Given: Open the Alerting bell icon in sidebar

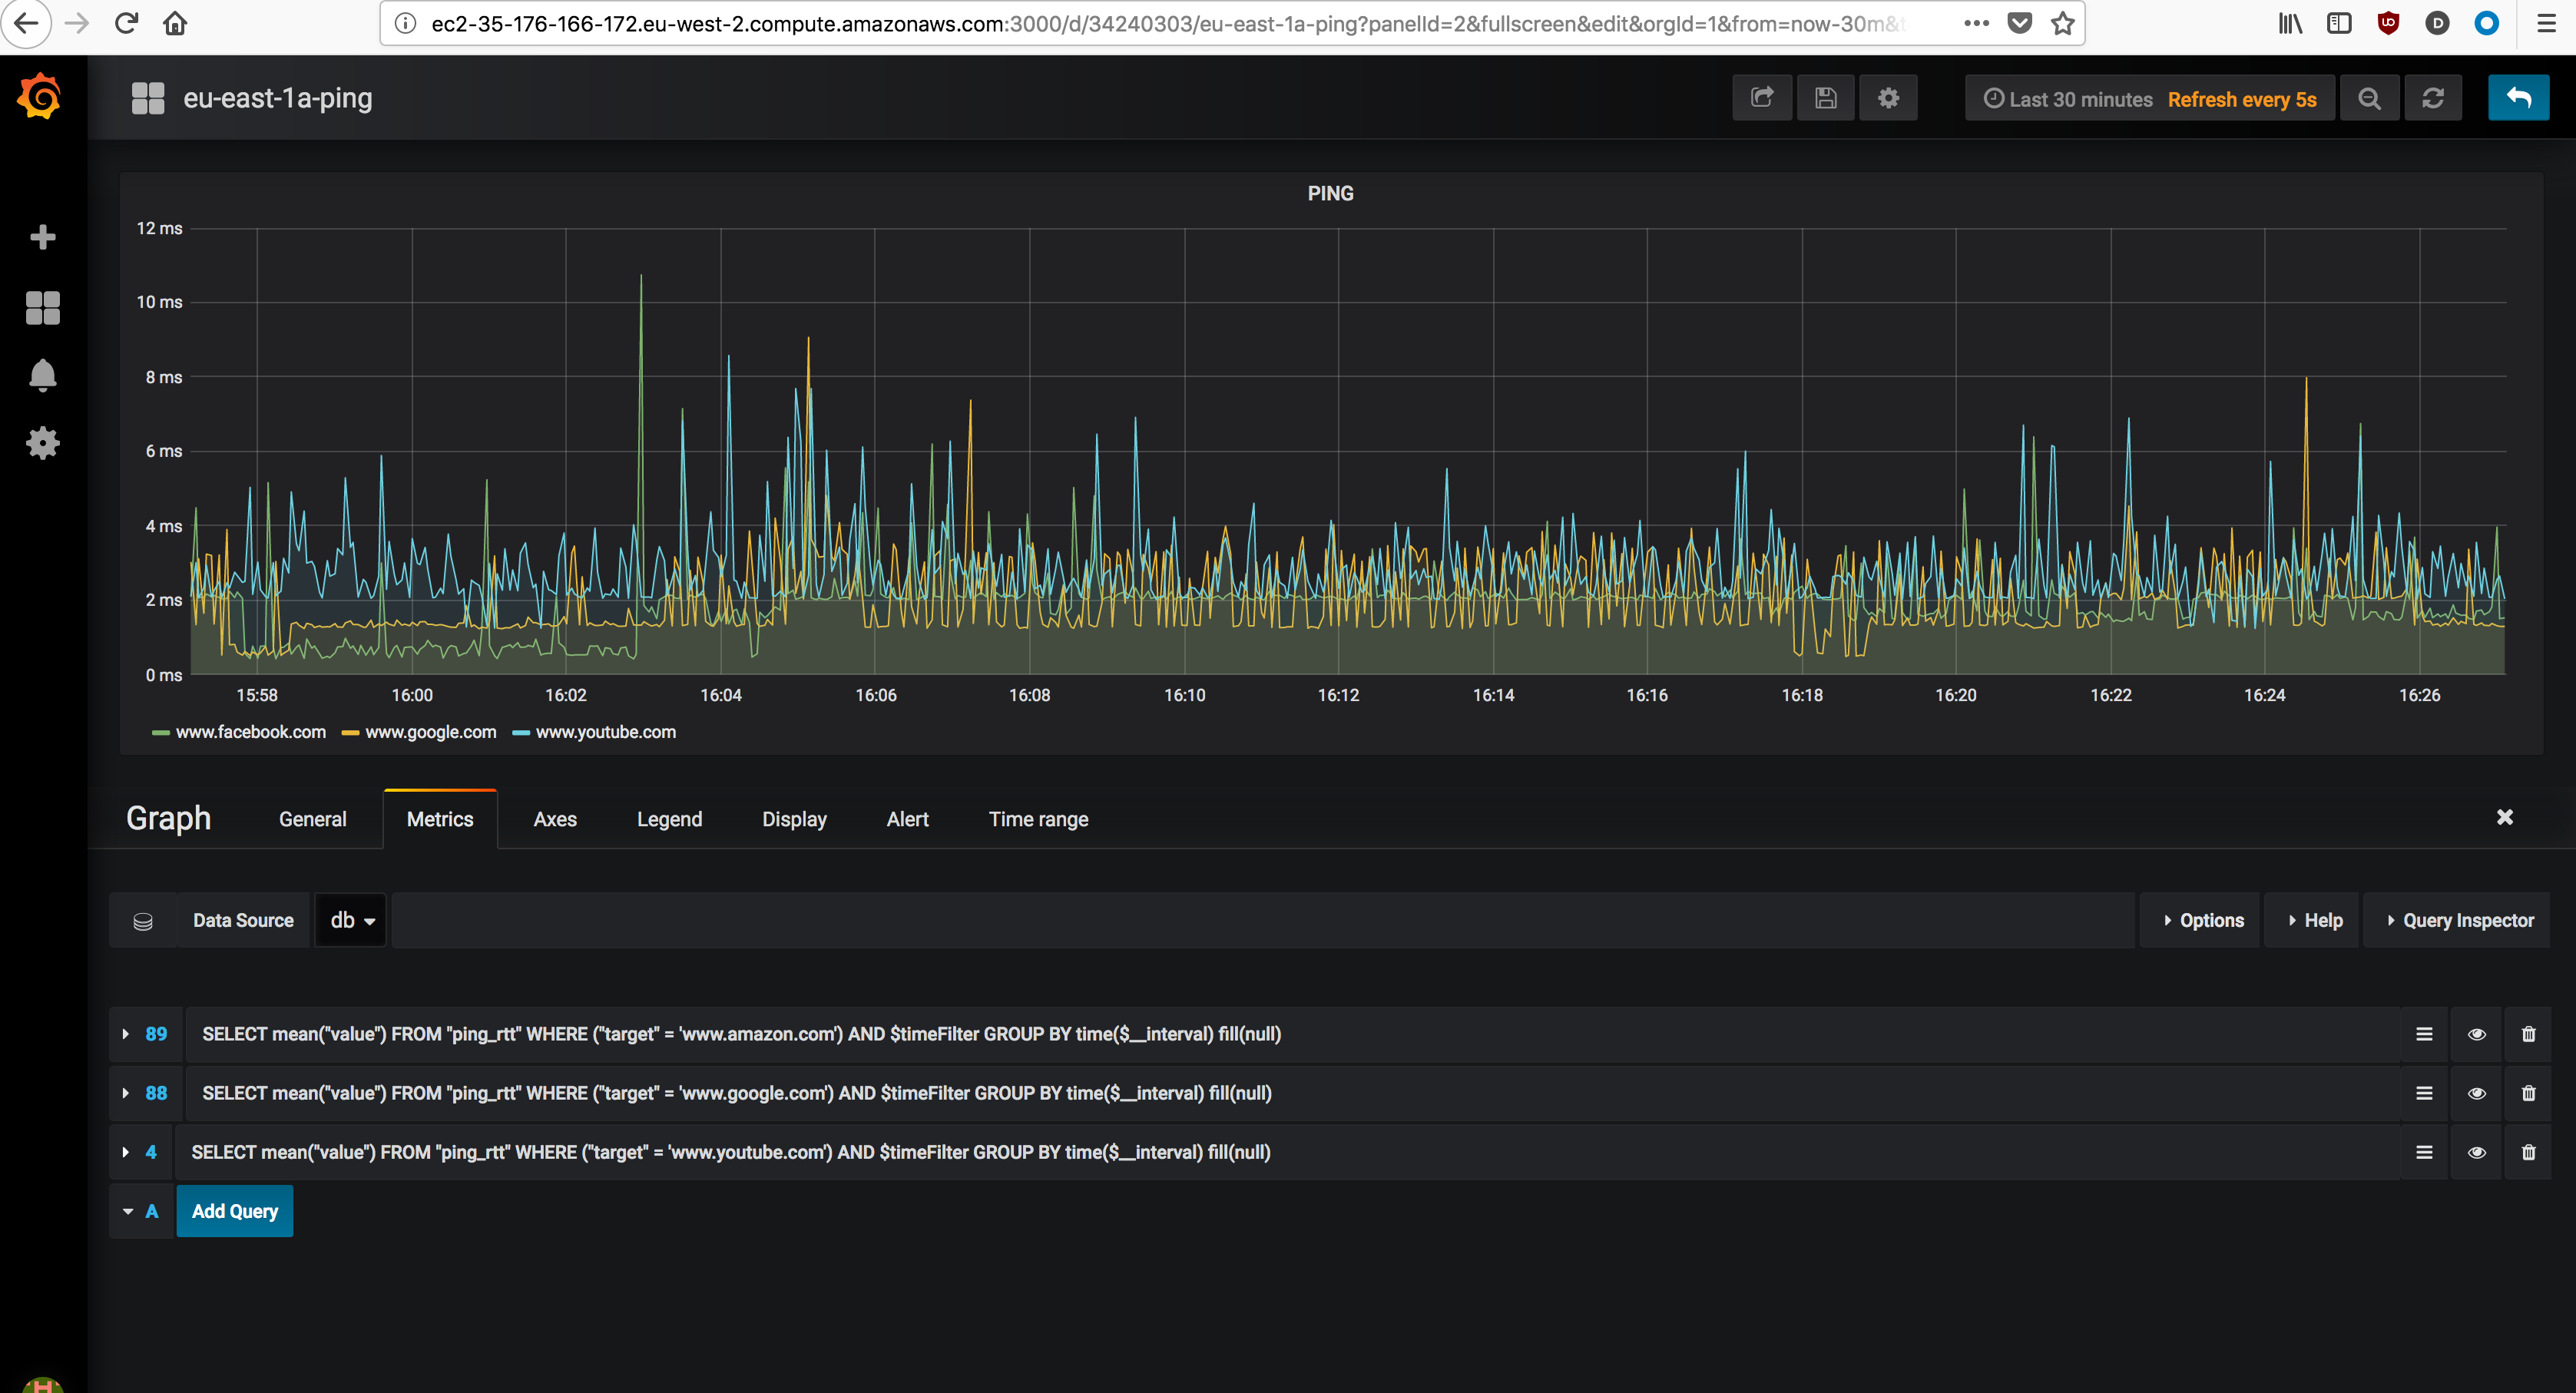Looking at the screenshot, I should click(42, 375).
